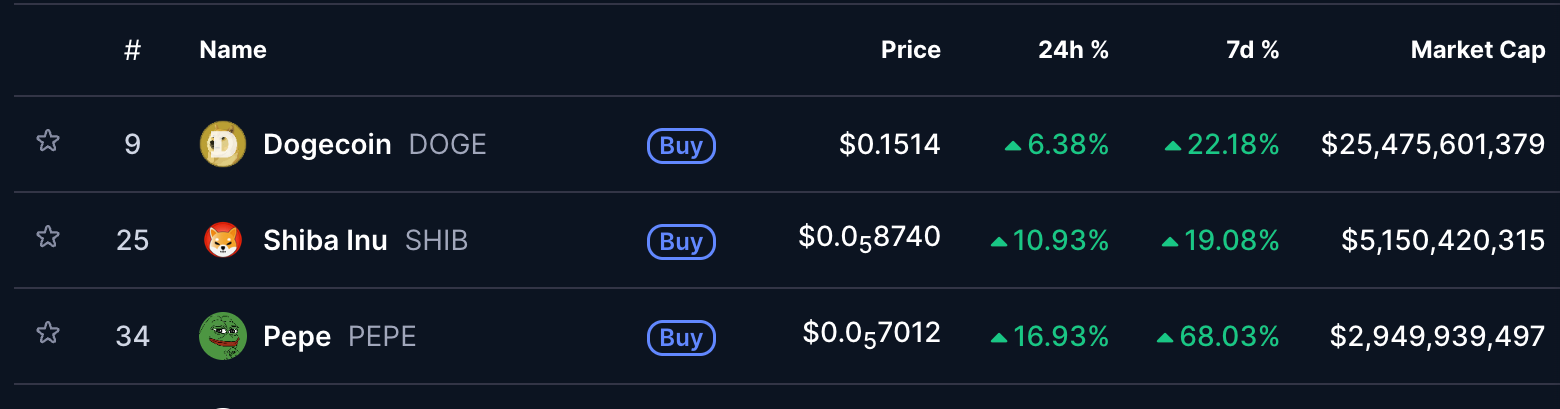Screen dimensions: 1560x409
Task: Add Pepe to watchlist with star
Action: click(47, 333)
